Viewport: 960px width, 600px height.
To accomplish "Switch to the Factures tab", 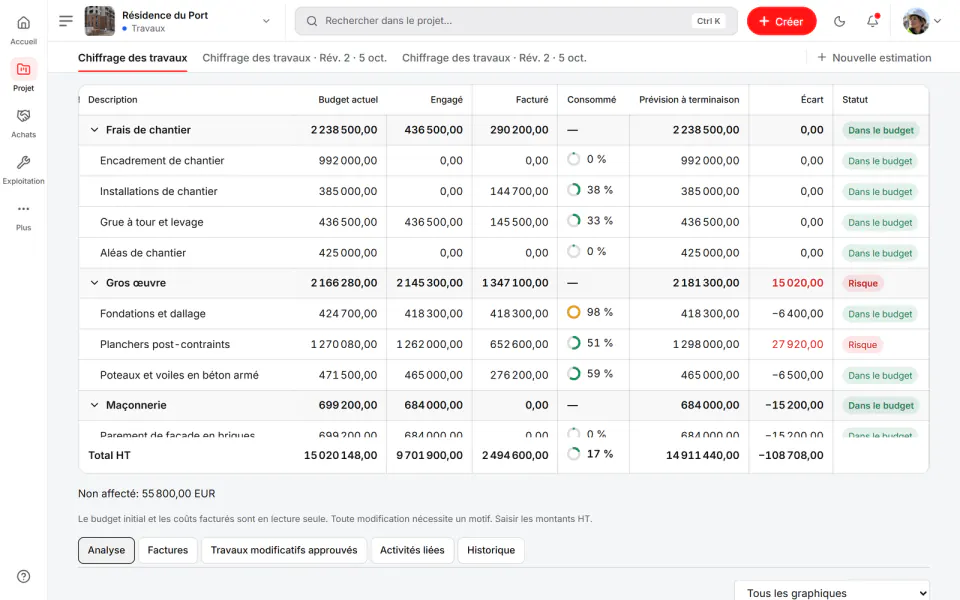I will click(x=168, y=550).
